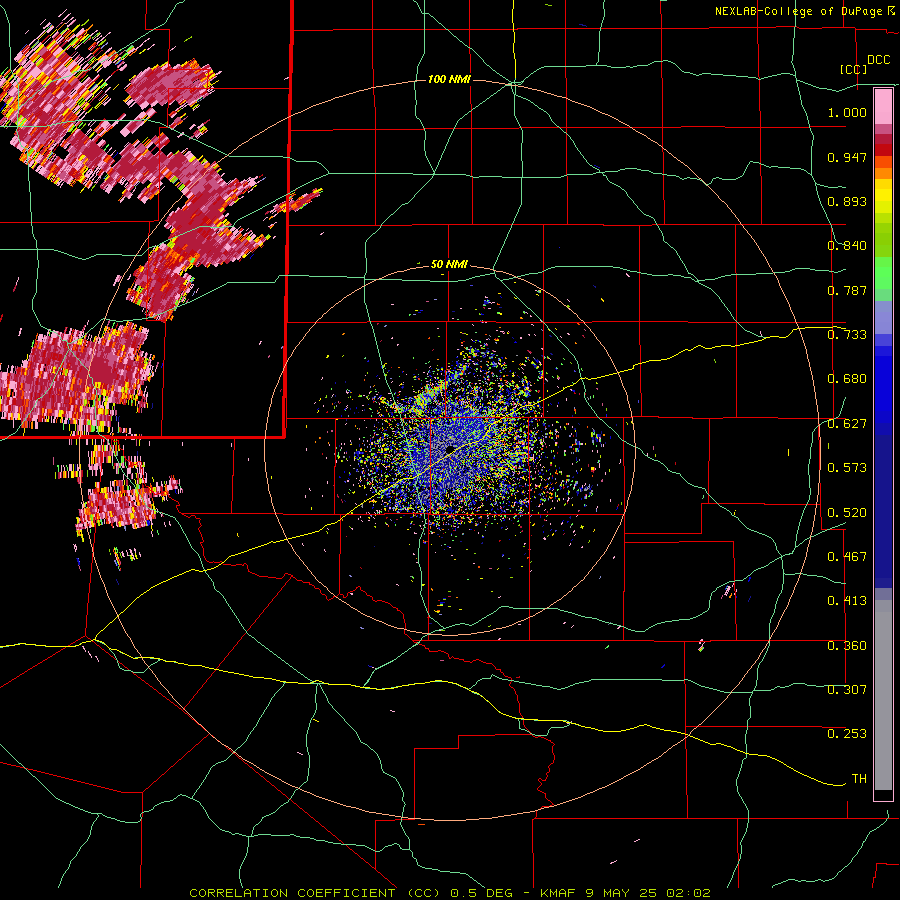Click the 0.573 scale value
Image resolution: width=900 pixels, height=900 pixels.
tap(847, 468)
